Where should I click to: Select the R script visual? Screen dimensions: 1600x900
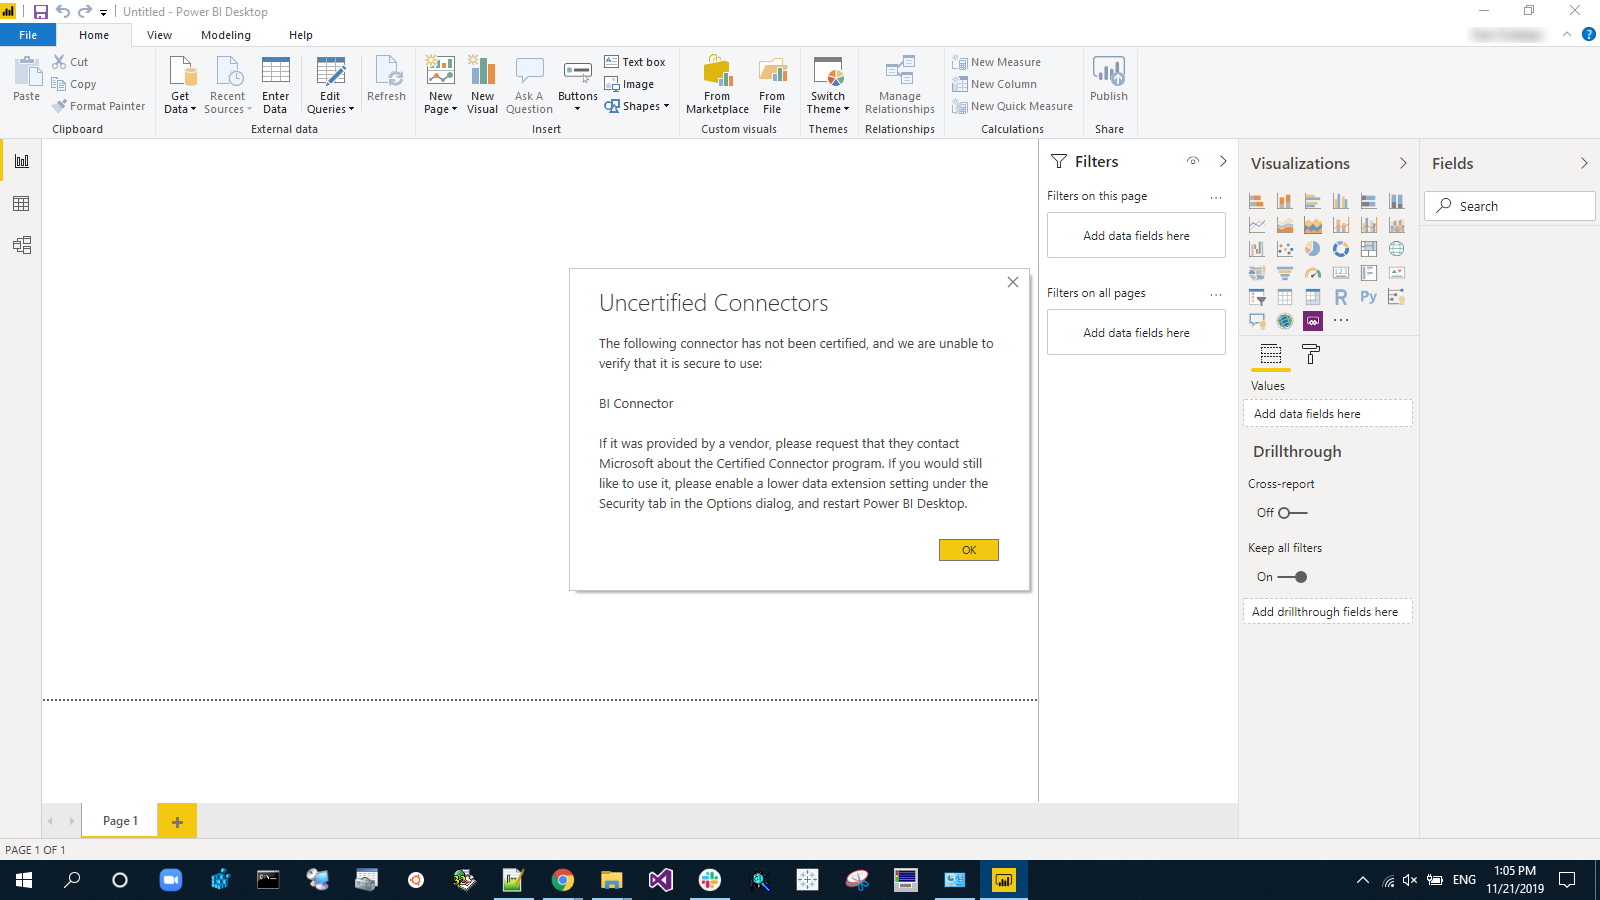click(x=1341, y=297)
